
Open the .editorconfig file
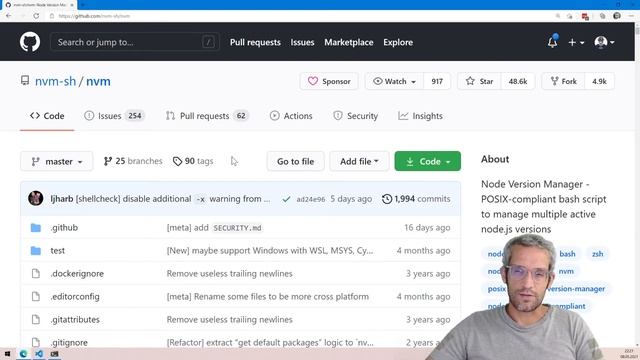pyautogui.click(x=75, y=296)
